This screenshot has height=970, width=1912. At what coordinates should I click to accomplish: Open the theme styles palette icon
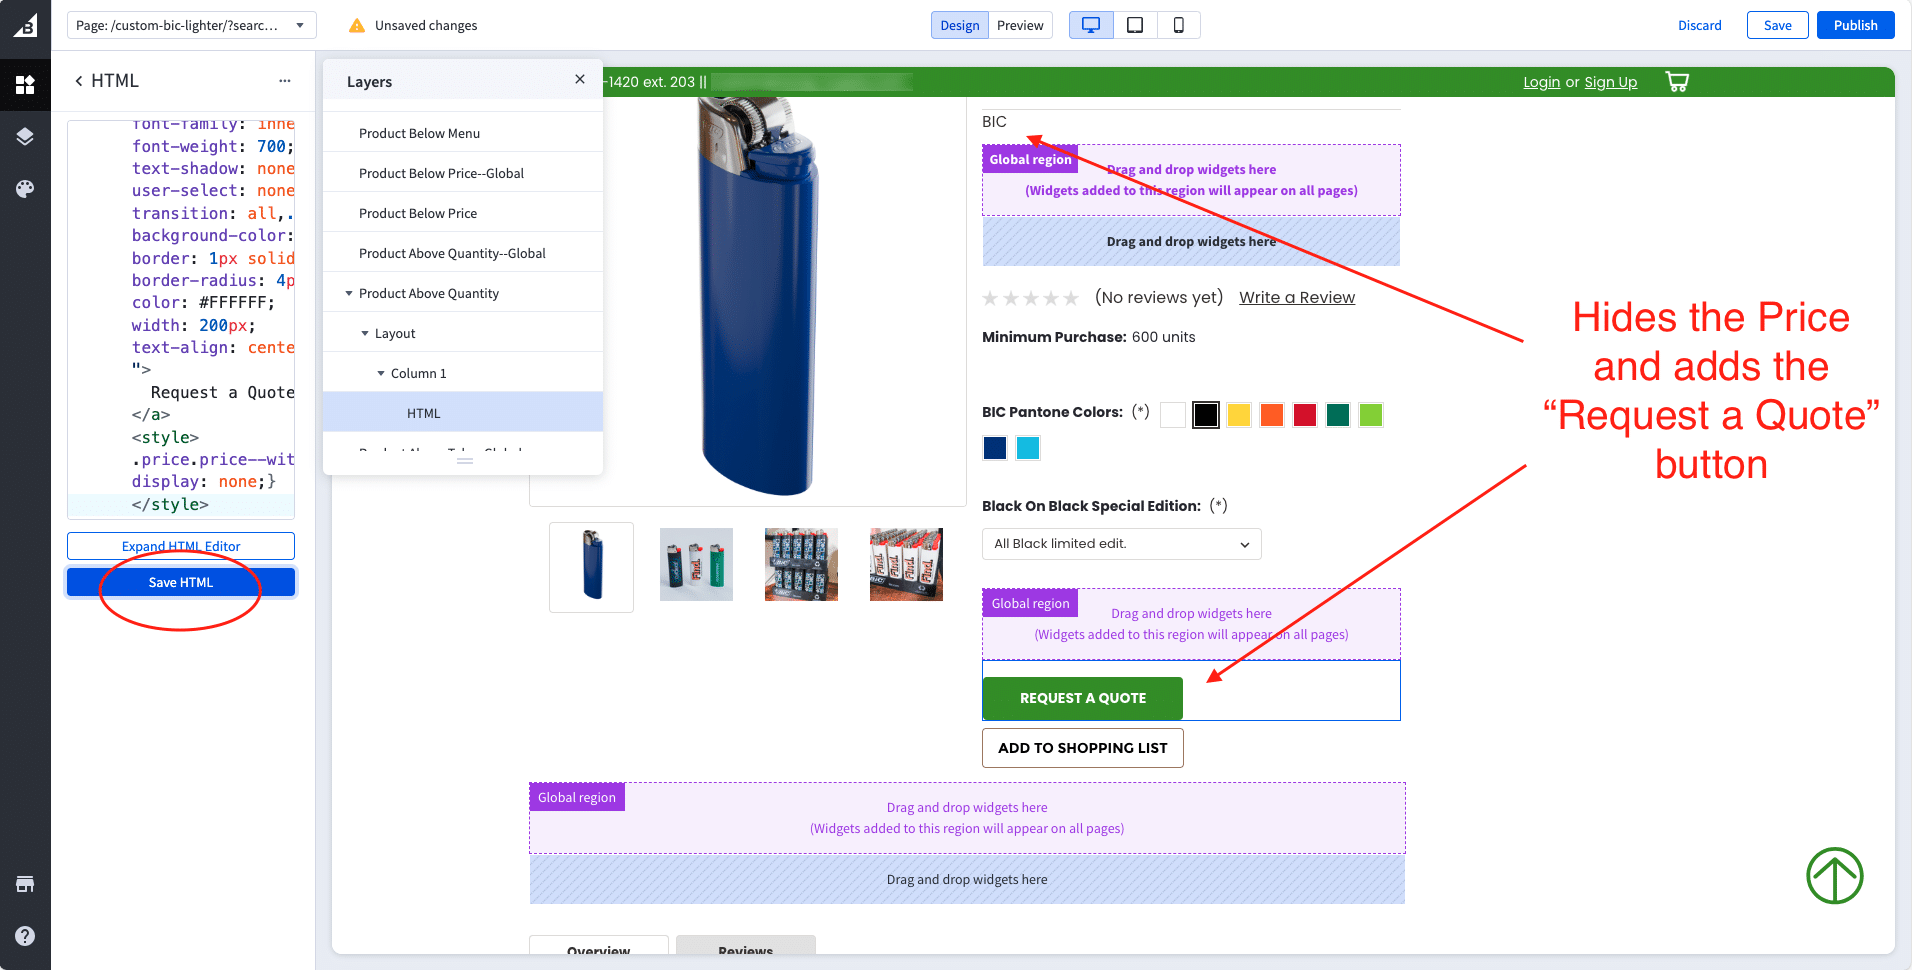(25, 189)
